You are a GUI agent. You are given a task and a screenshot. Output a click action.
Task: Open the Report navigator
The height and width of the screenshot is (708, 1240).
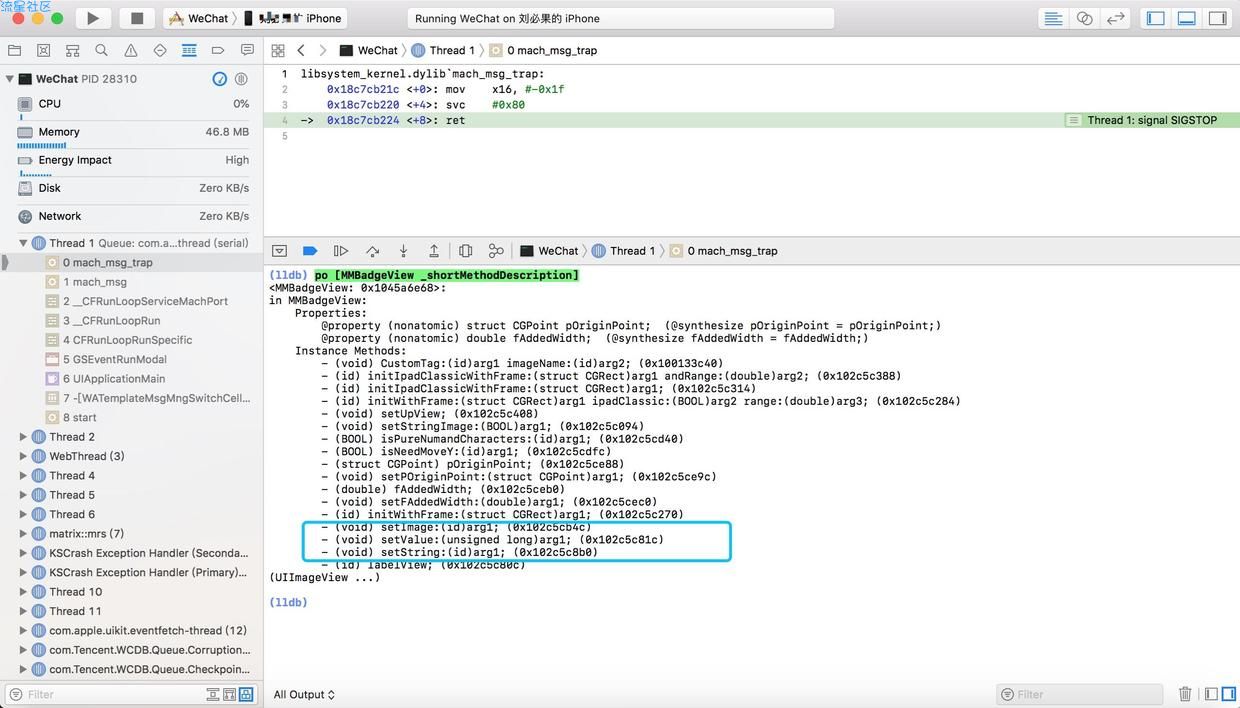pos(247,50)
